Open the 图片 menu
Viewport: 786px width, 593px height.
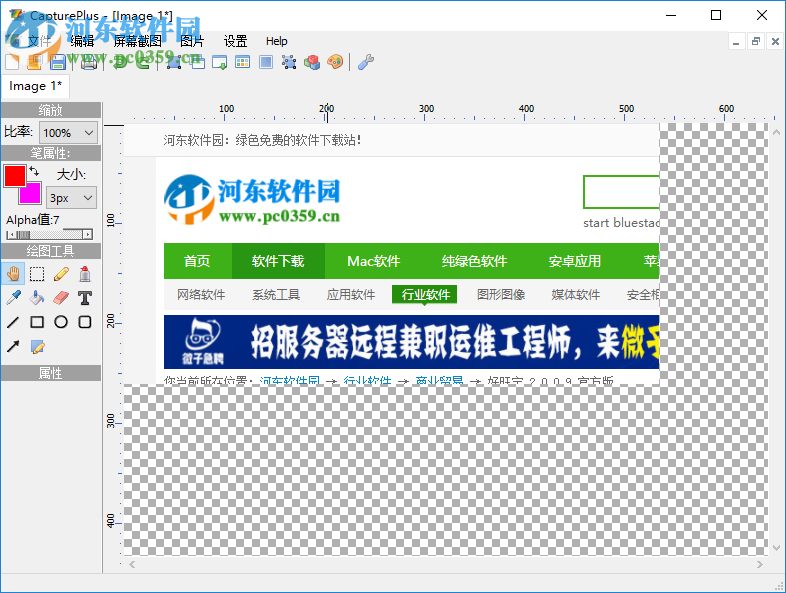(x=192, y=41)
